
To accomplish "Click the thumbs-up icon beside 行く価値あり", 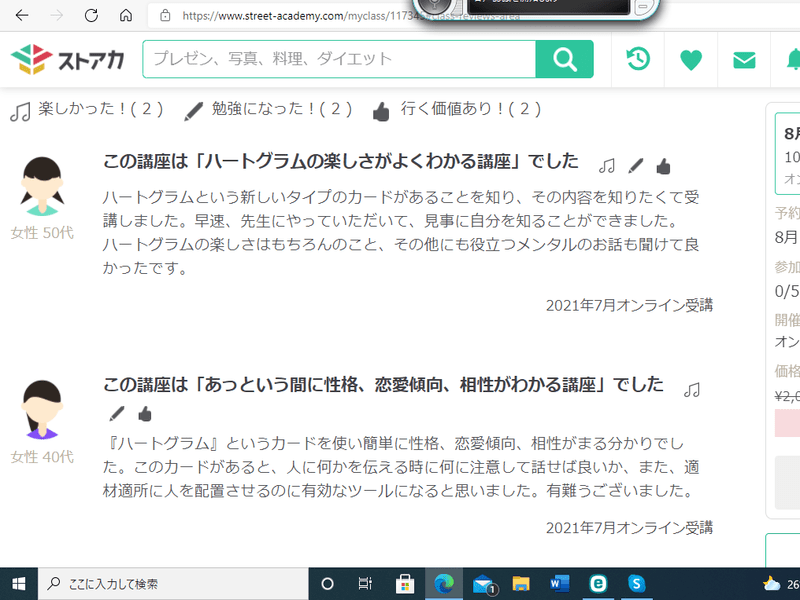I will (381, 111).
